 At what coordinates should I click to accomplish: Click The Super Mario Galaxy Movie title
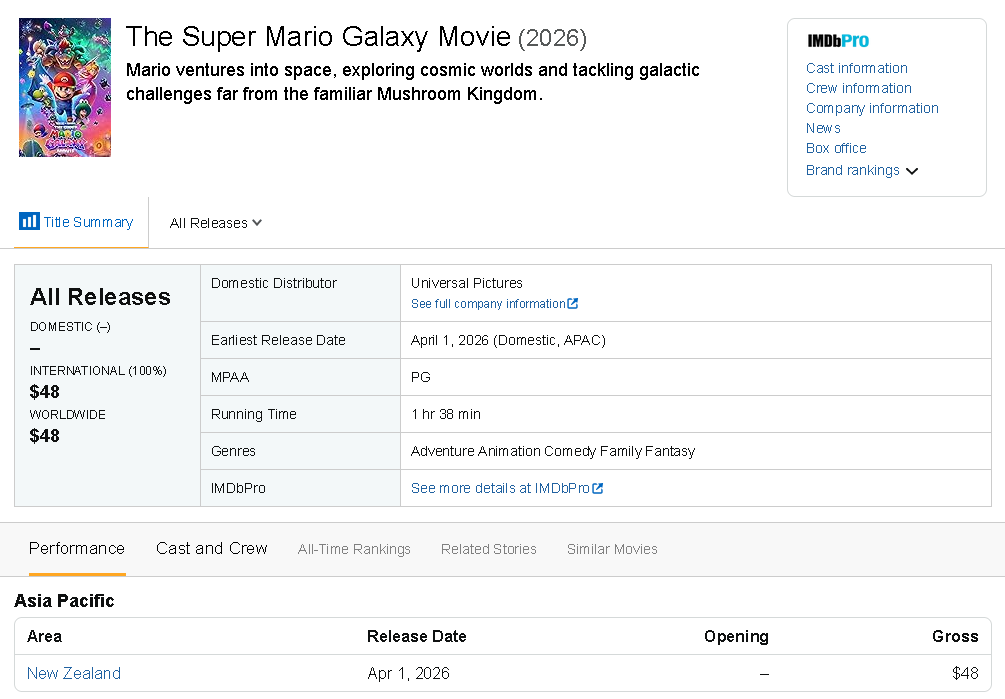pyautogui.click(x=318, y=37)
